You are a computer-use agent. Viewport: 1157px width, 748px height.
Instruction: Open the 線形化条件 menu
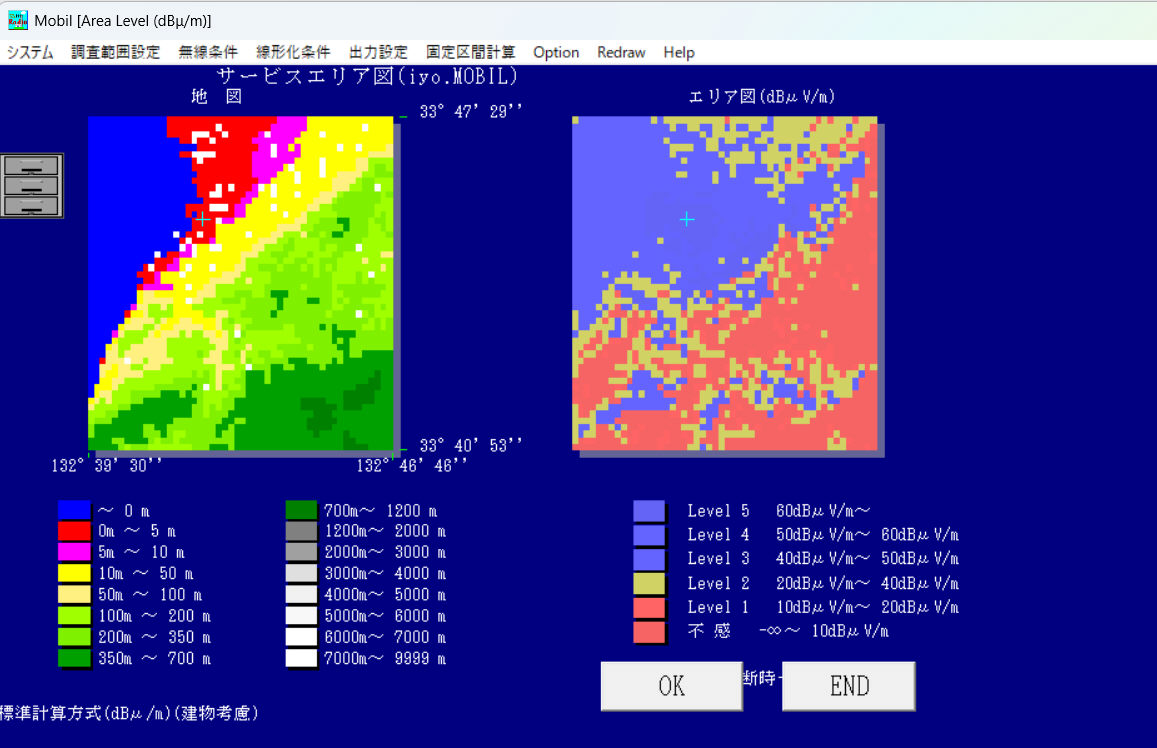click(293, 53)
